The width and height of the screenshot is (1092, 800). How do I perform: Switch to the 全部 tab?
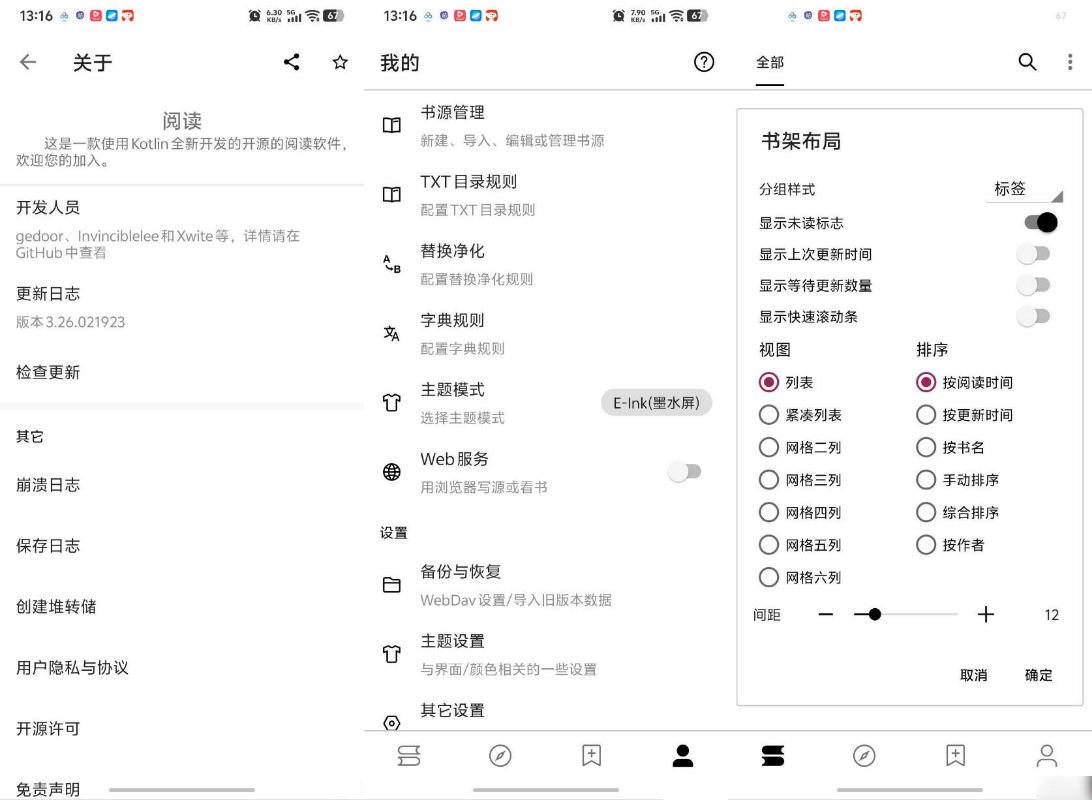[769, 62]
